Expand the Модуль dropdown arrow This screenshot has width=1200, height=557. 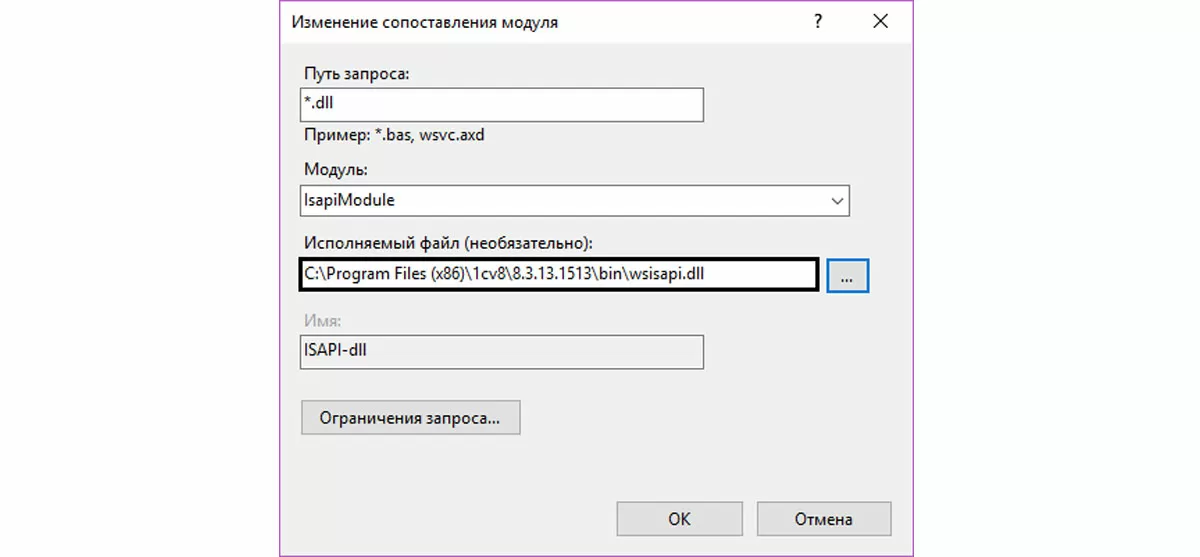click(837, 200)
